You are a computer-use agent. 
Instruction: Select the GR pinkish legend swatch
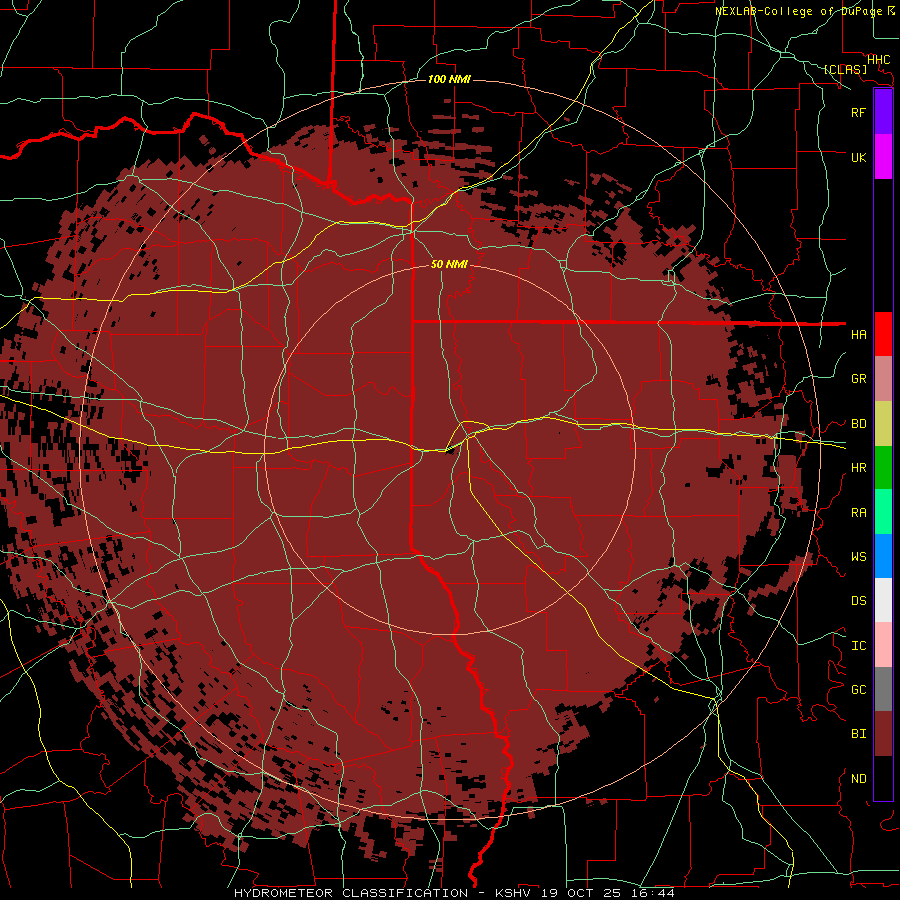(883, 379)
